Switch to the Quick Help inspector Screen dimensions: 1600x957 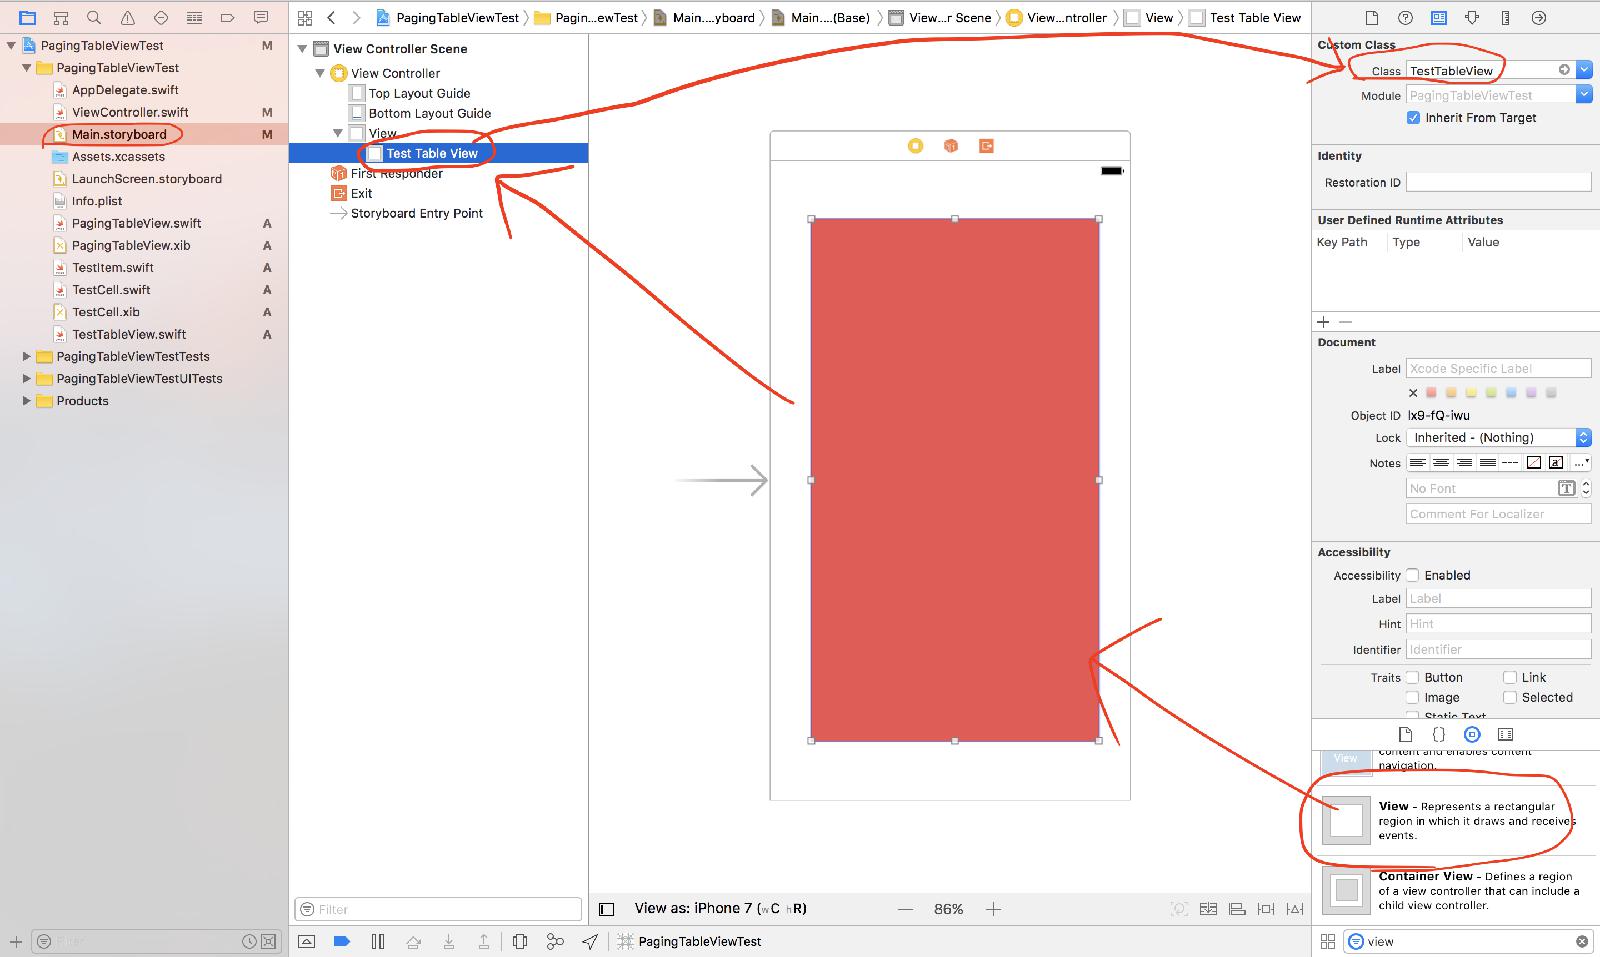[x=1405, y=17]
